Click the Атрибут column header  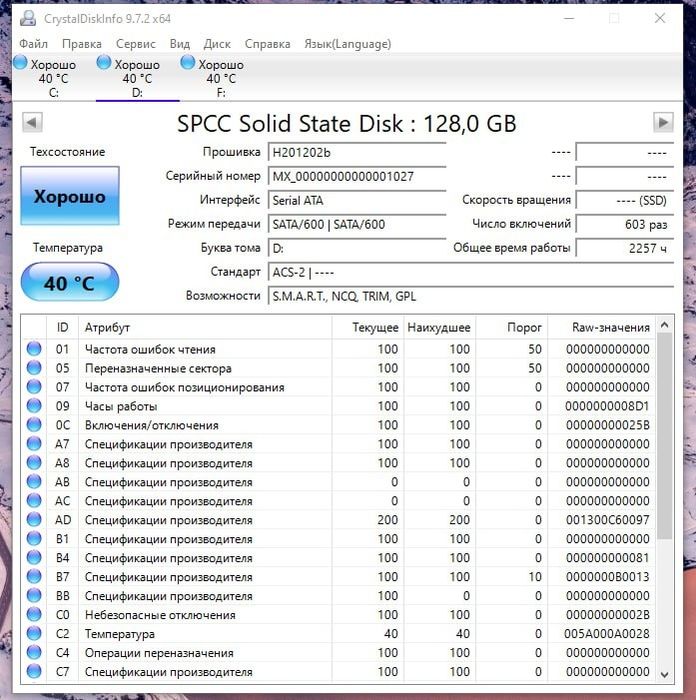click(205, 327)
